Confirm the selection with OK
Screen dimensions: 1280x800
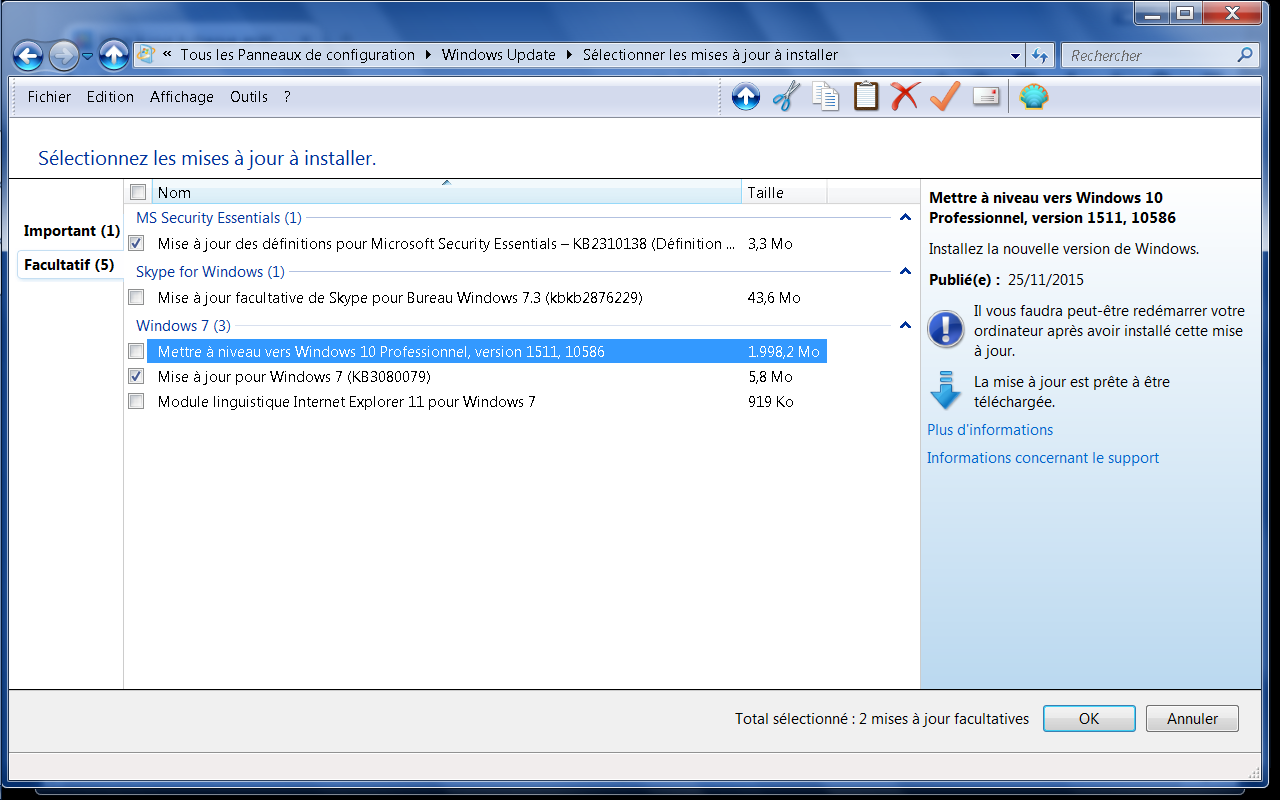pos(1089,718)
